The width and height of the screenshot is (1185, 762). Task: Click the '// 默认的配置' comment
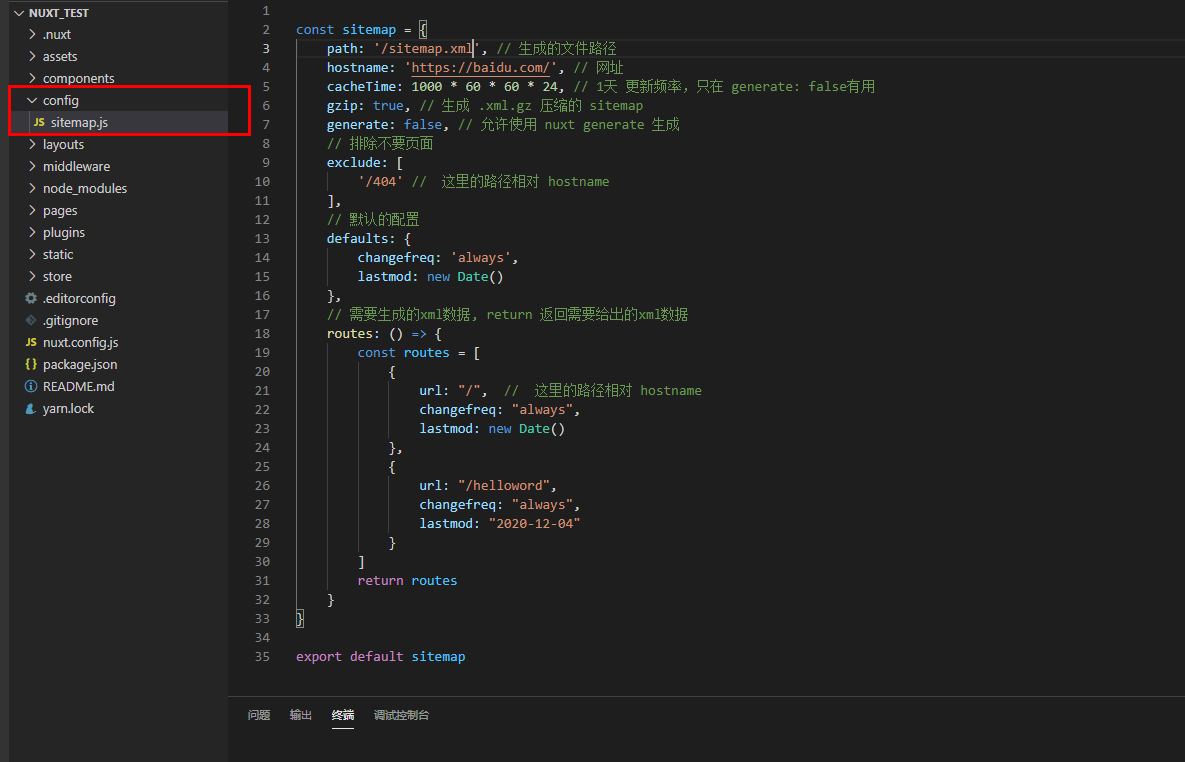[373, 219]
